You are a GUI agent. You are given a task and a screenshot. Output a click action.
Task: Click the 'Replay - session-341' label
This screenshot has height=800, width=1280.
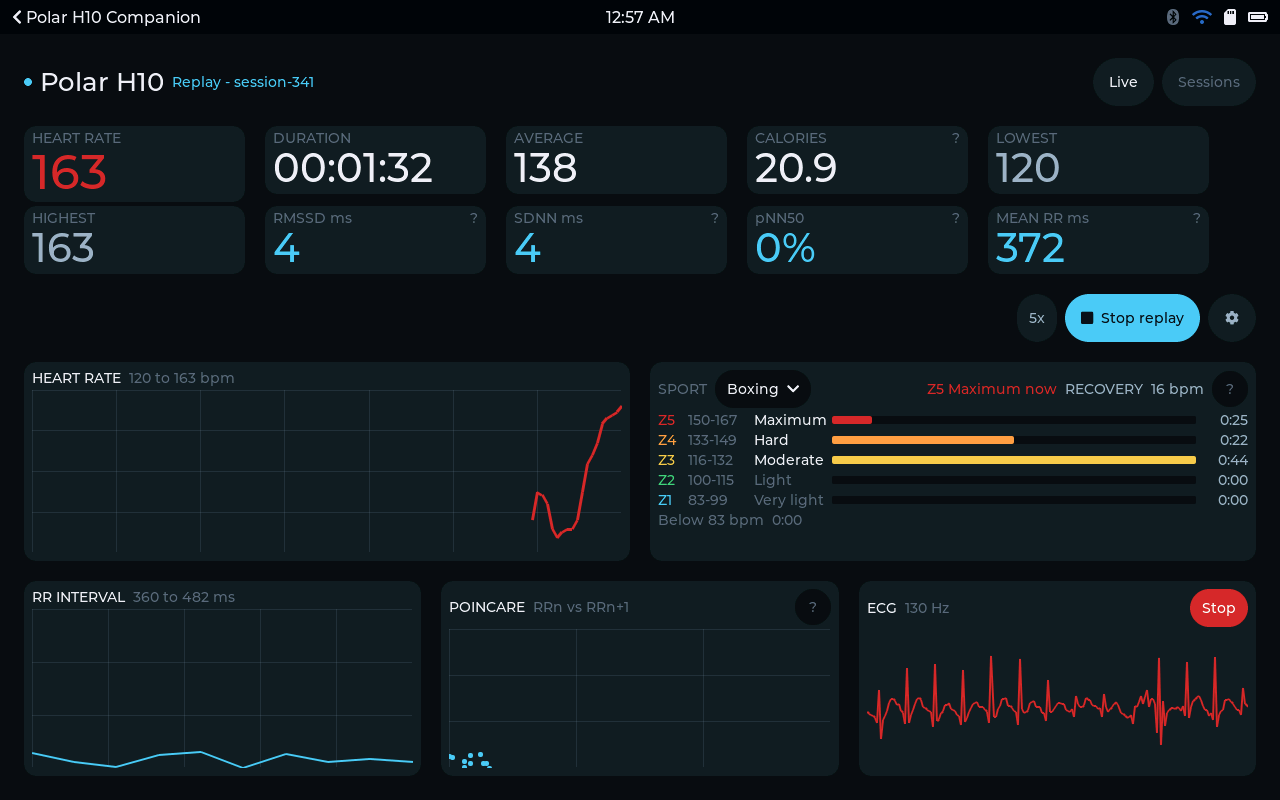[x=243, y=82]
